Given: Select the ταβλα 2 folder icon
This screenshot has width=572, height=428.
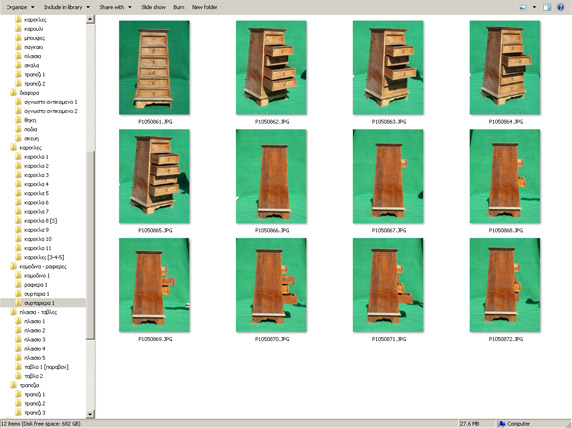Looking at the screenshot, I should (18, 376).
